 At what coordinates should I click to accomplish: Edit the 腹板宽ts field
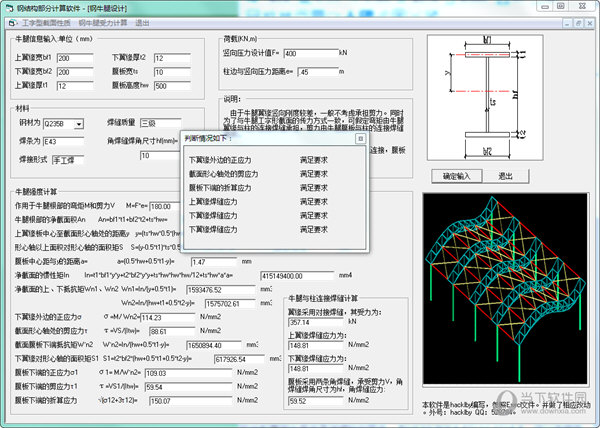[172, 72]
